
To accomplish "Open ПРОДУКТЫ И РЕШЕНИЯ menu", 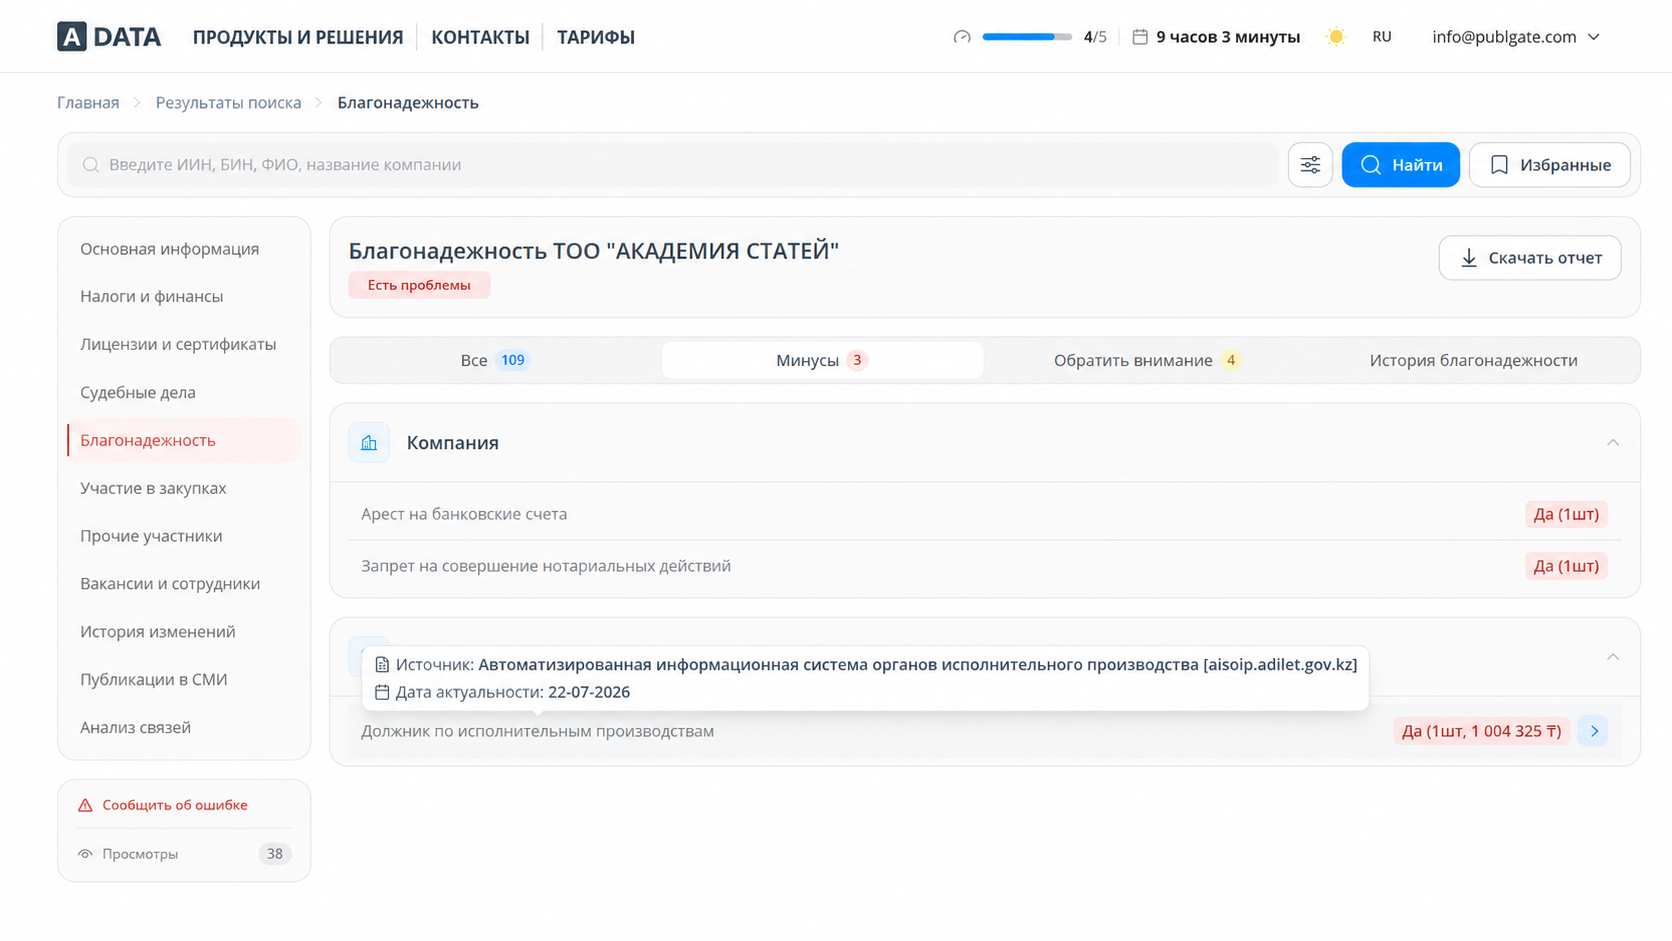I will point(298,37).
